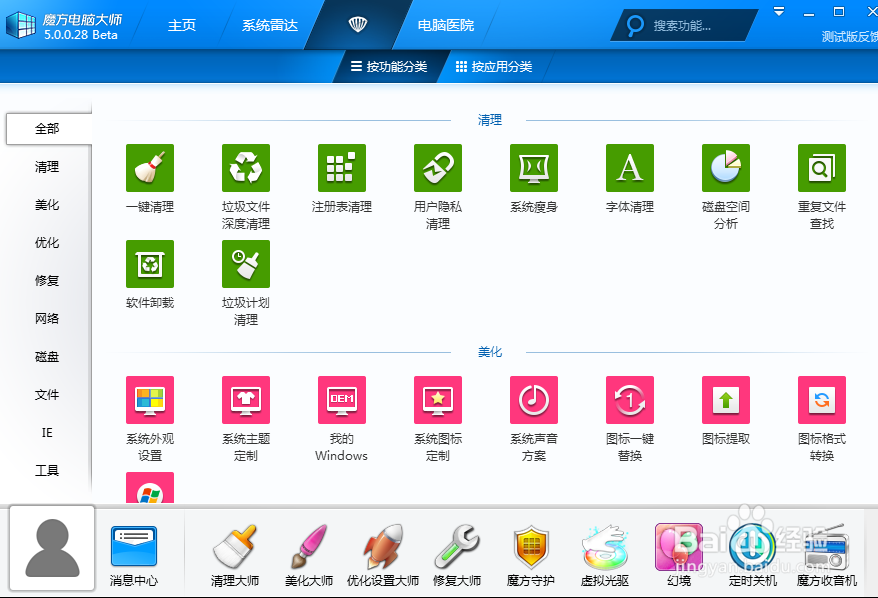Viewport: 878px width, 598px height.
Task: Open 魔方收音机 radio from the bottom bar
Action: pos(823,555)
